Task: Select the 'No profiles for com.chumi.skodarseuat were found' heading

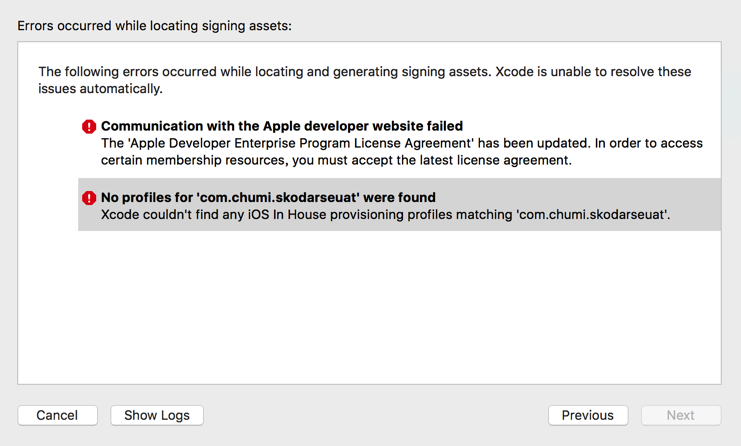Action: 268,198
